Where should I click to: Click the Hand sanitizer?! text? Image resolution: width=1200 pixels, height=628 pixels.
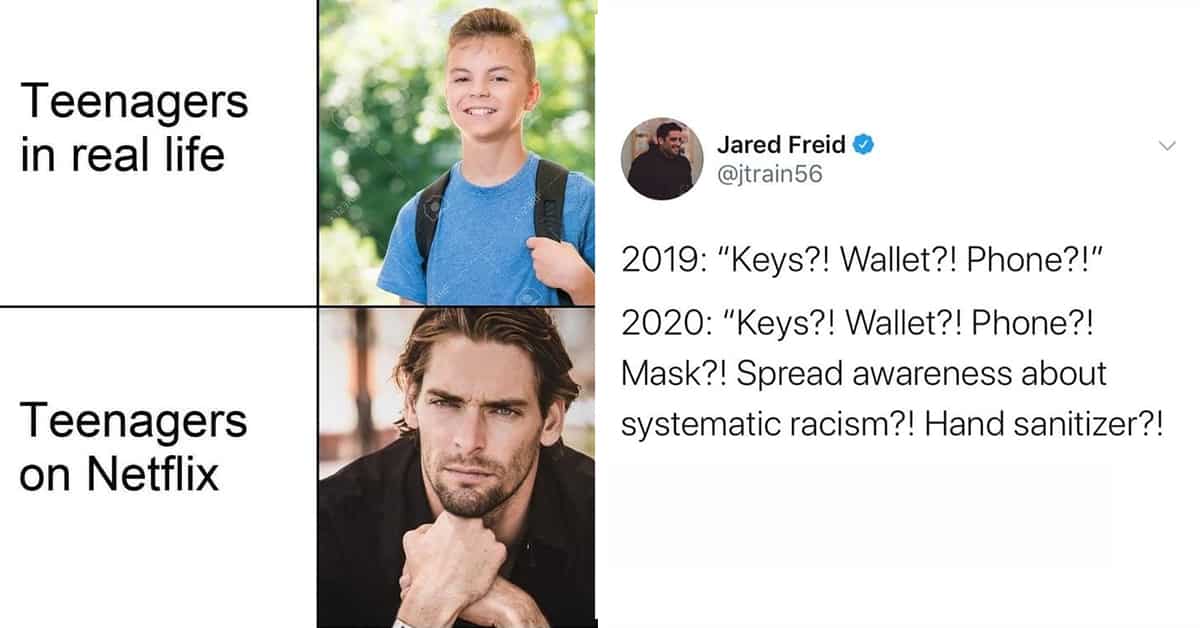[1044, 424]
